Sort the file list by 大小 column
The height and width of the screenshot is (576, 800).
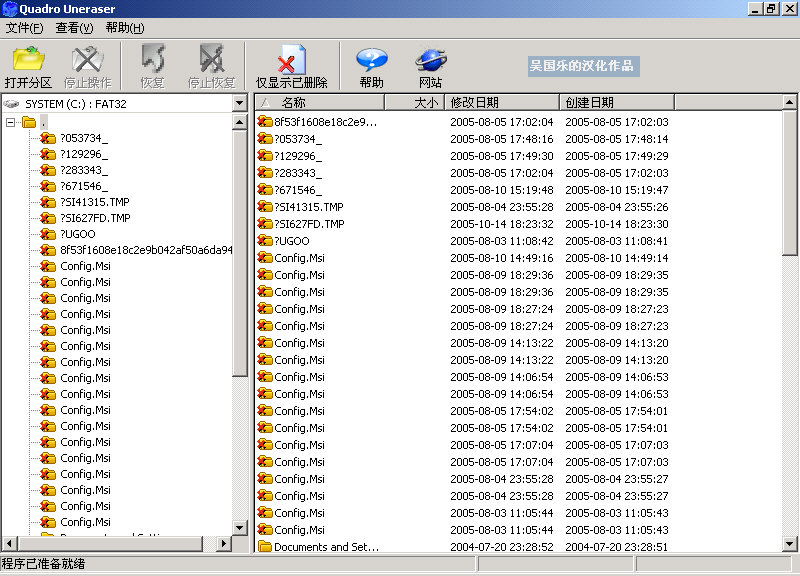[415, 103]
